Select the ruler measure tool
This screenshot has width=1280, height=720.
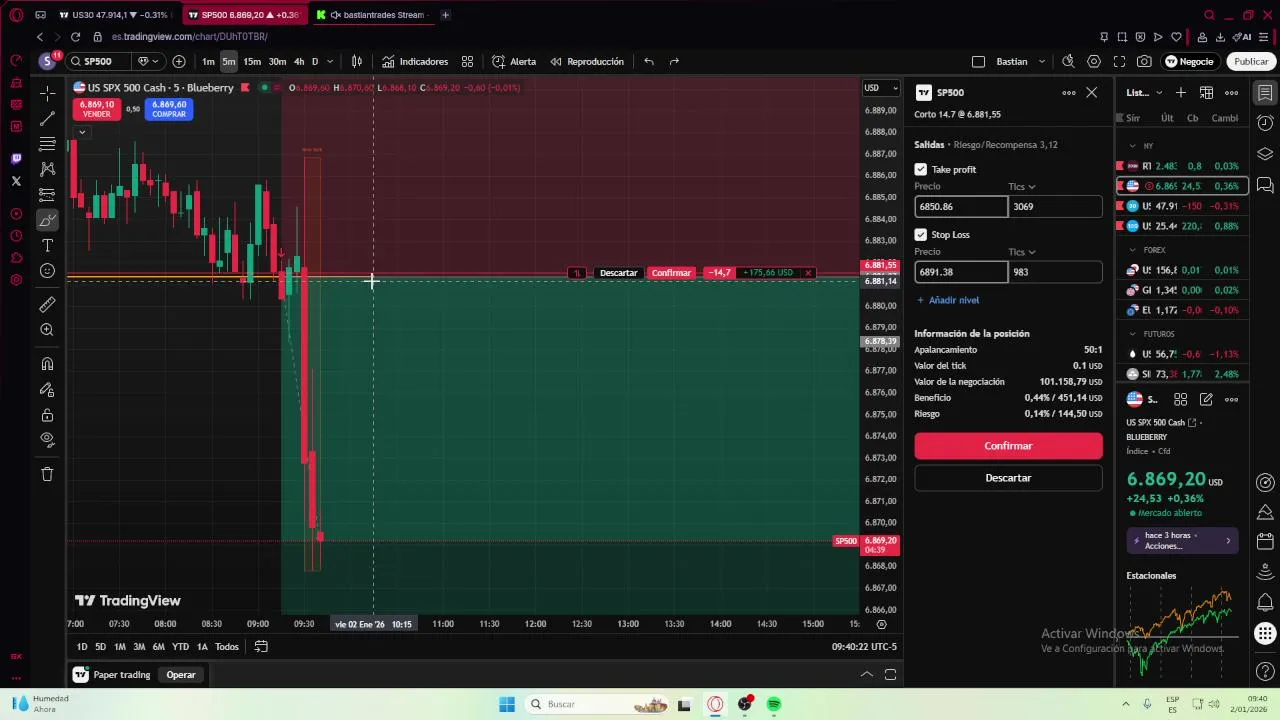tap(47, 304)
